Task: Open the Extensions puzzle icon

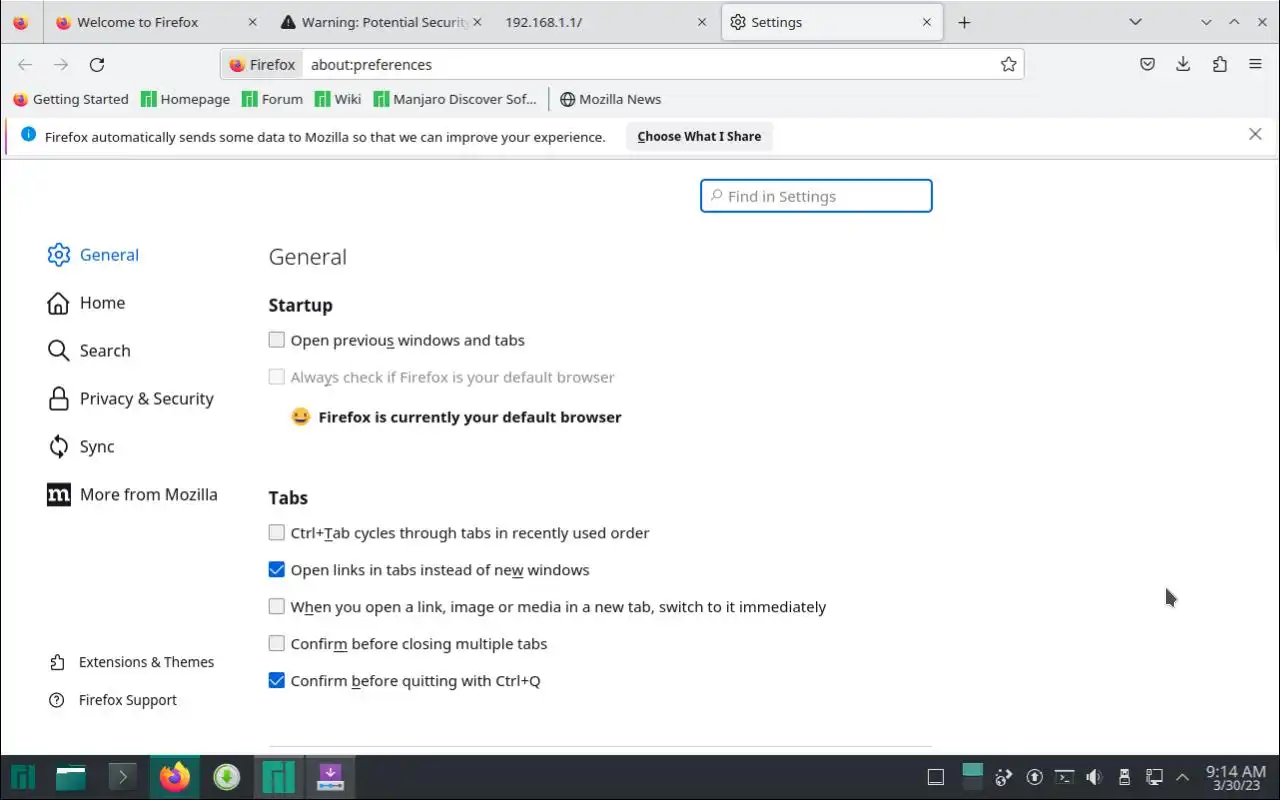Action: [x=1219, y=64]
